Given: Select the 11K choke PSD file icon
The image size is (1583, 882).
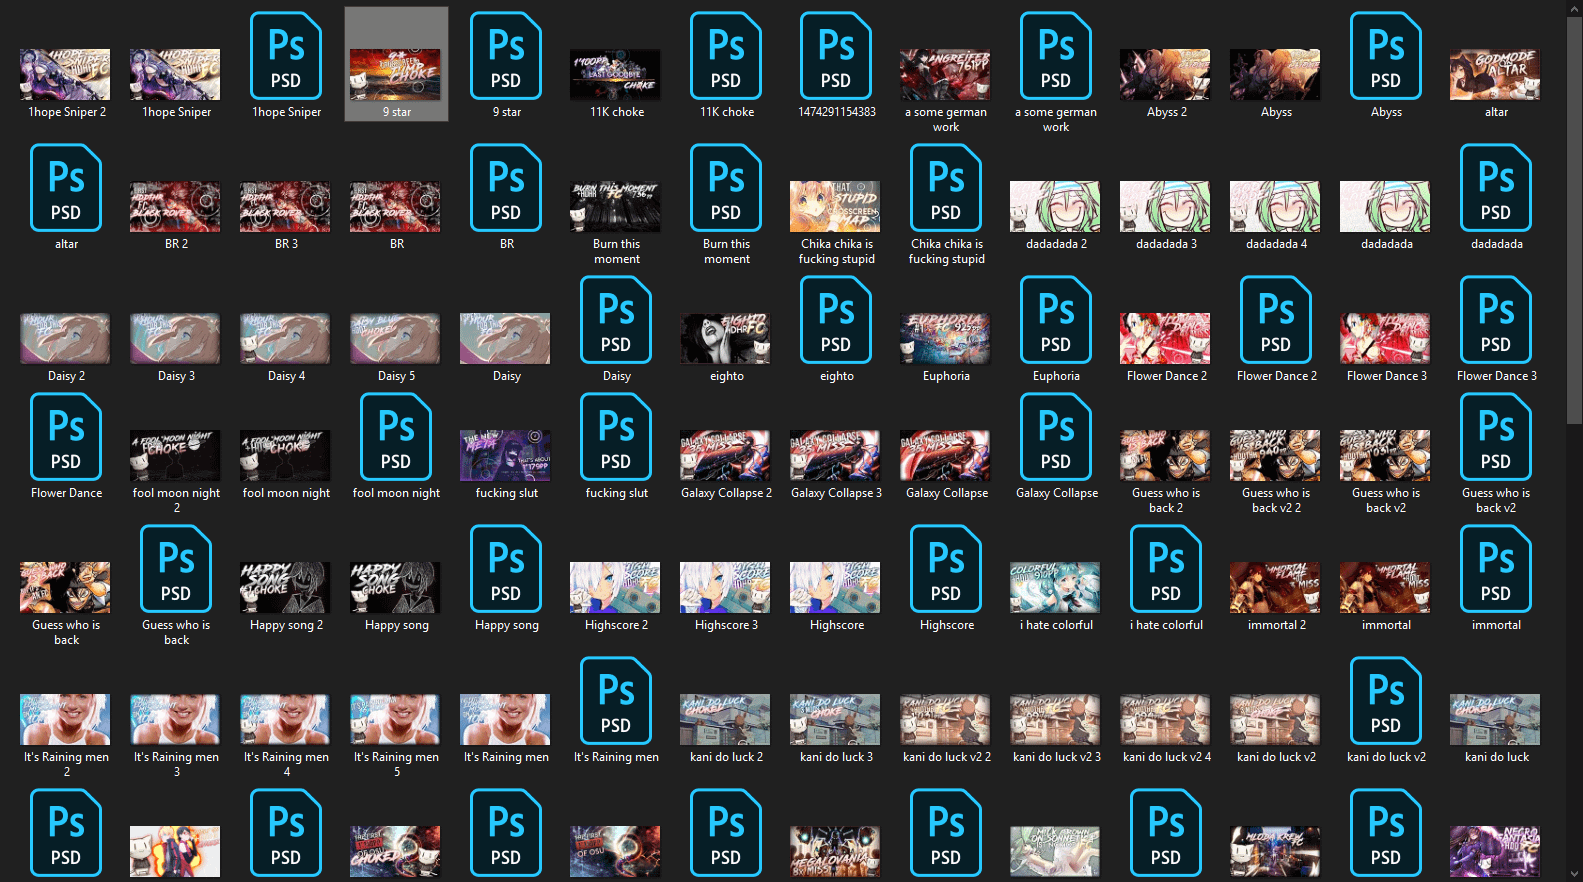Looking at the screenshot, I should (726, 56).
